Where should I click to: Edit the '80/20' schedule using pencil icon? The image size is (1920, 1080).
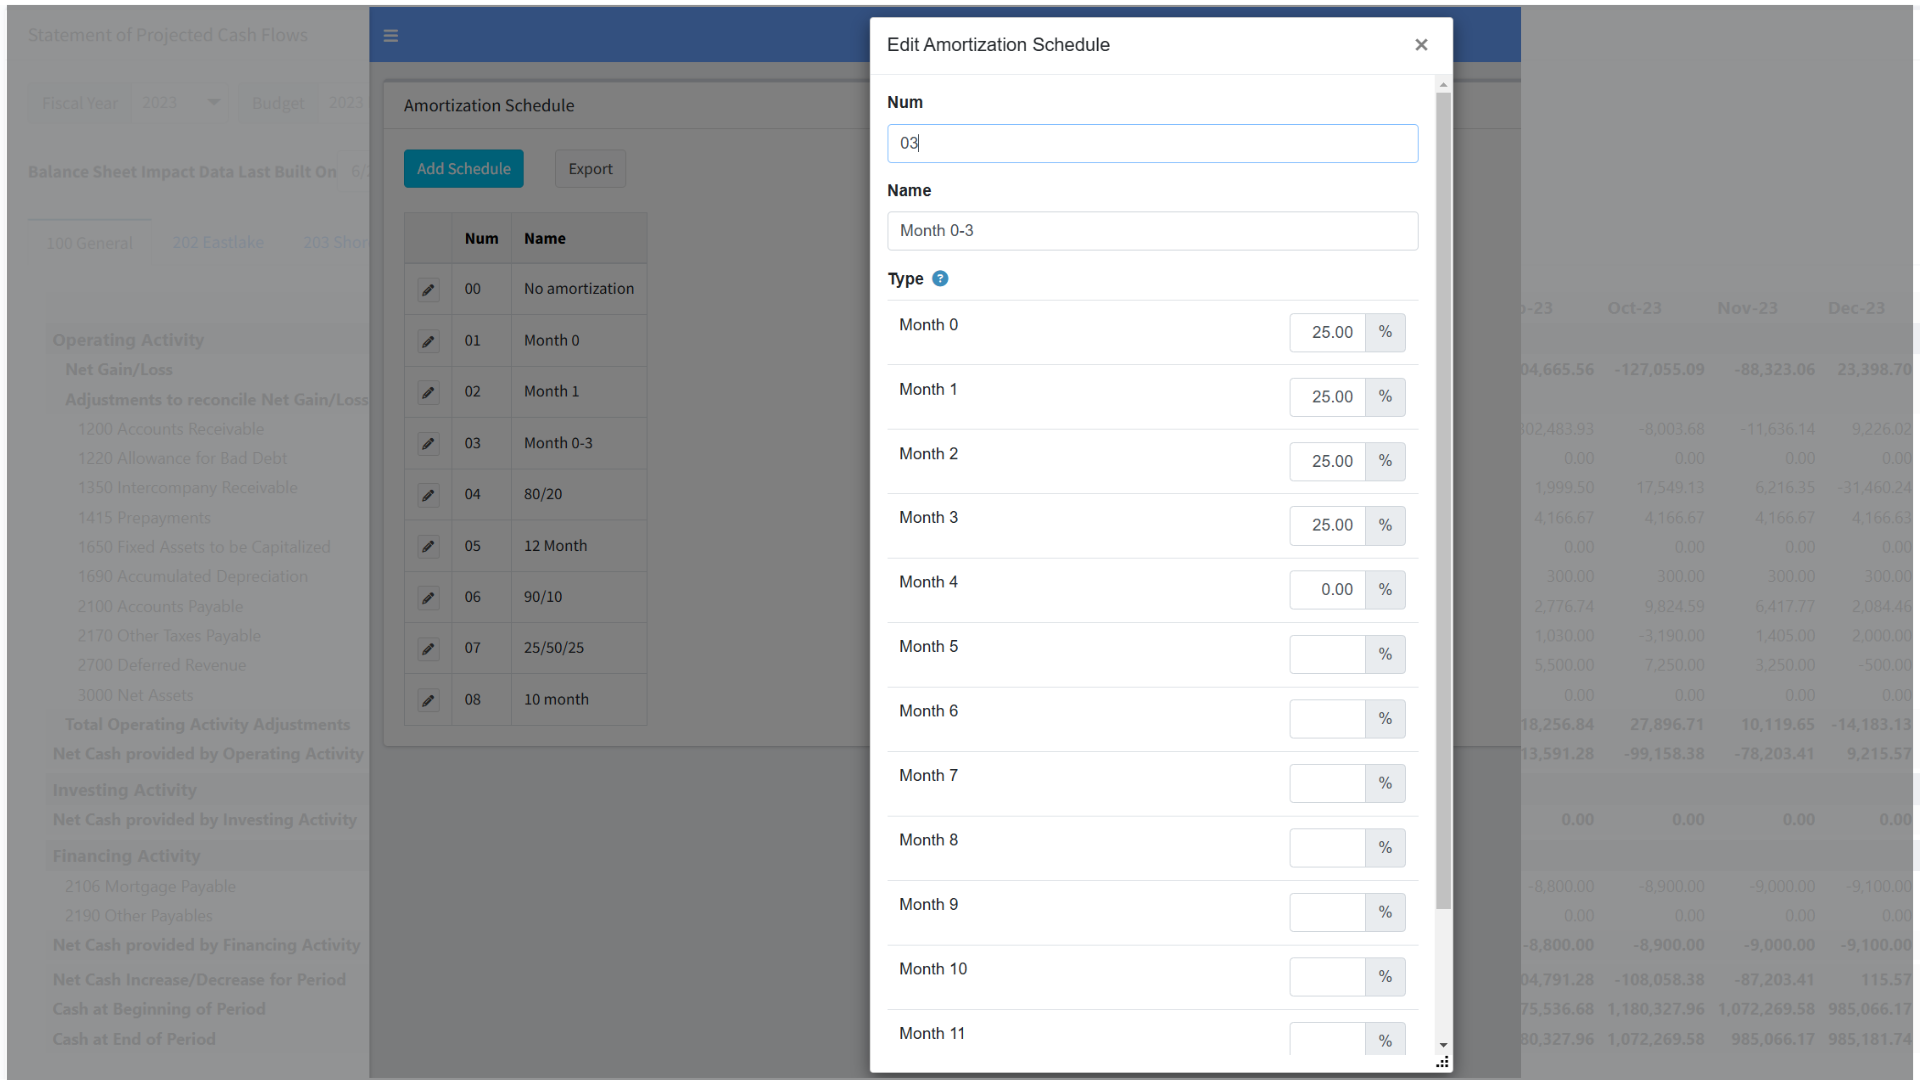pyautogui.click(x=428, y=494)
